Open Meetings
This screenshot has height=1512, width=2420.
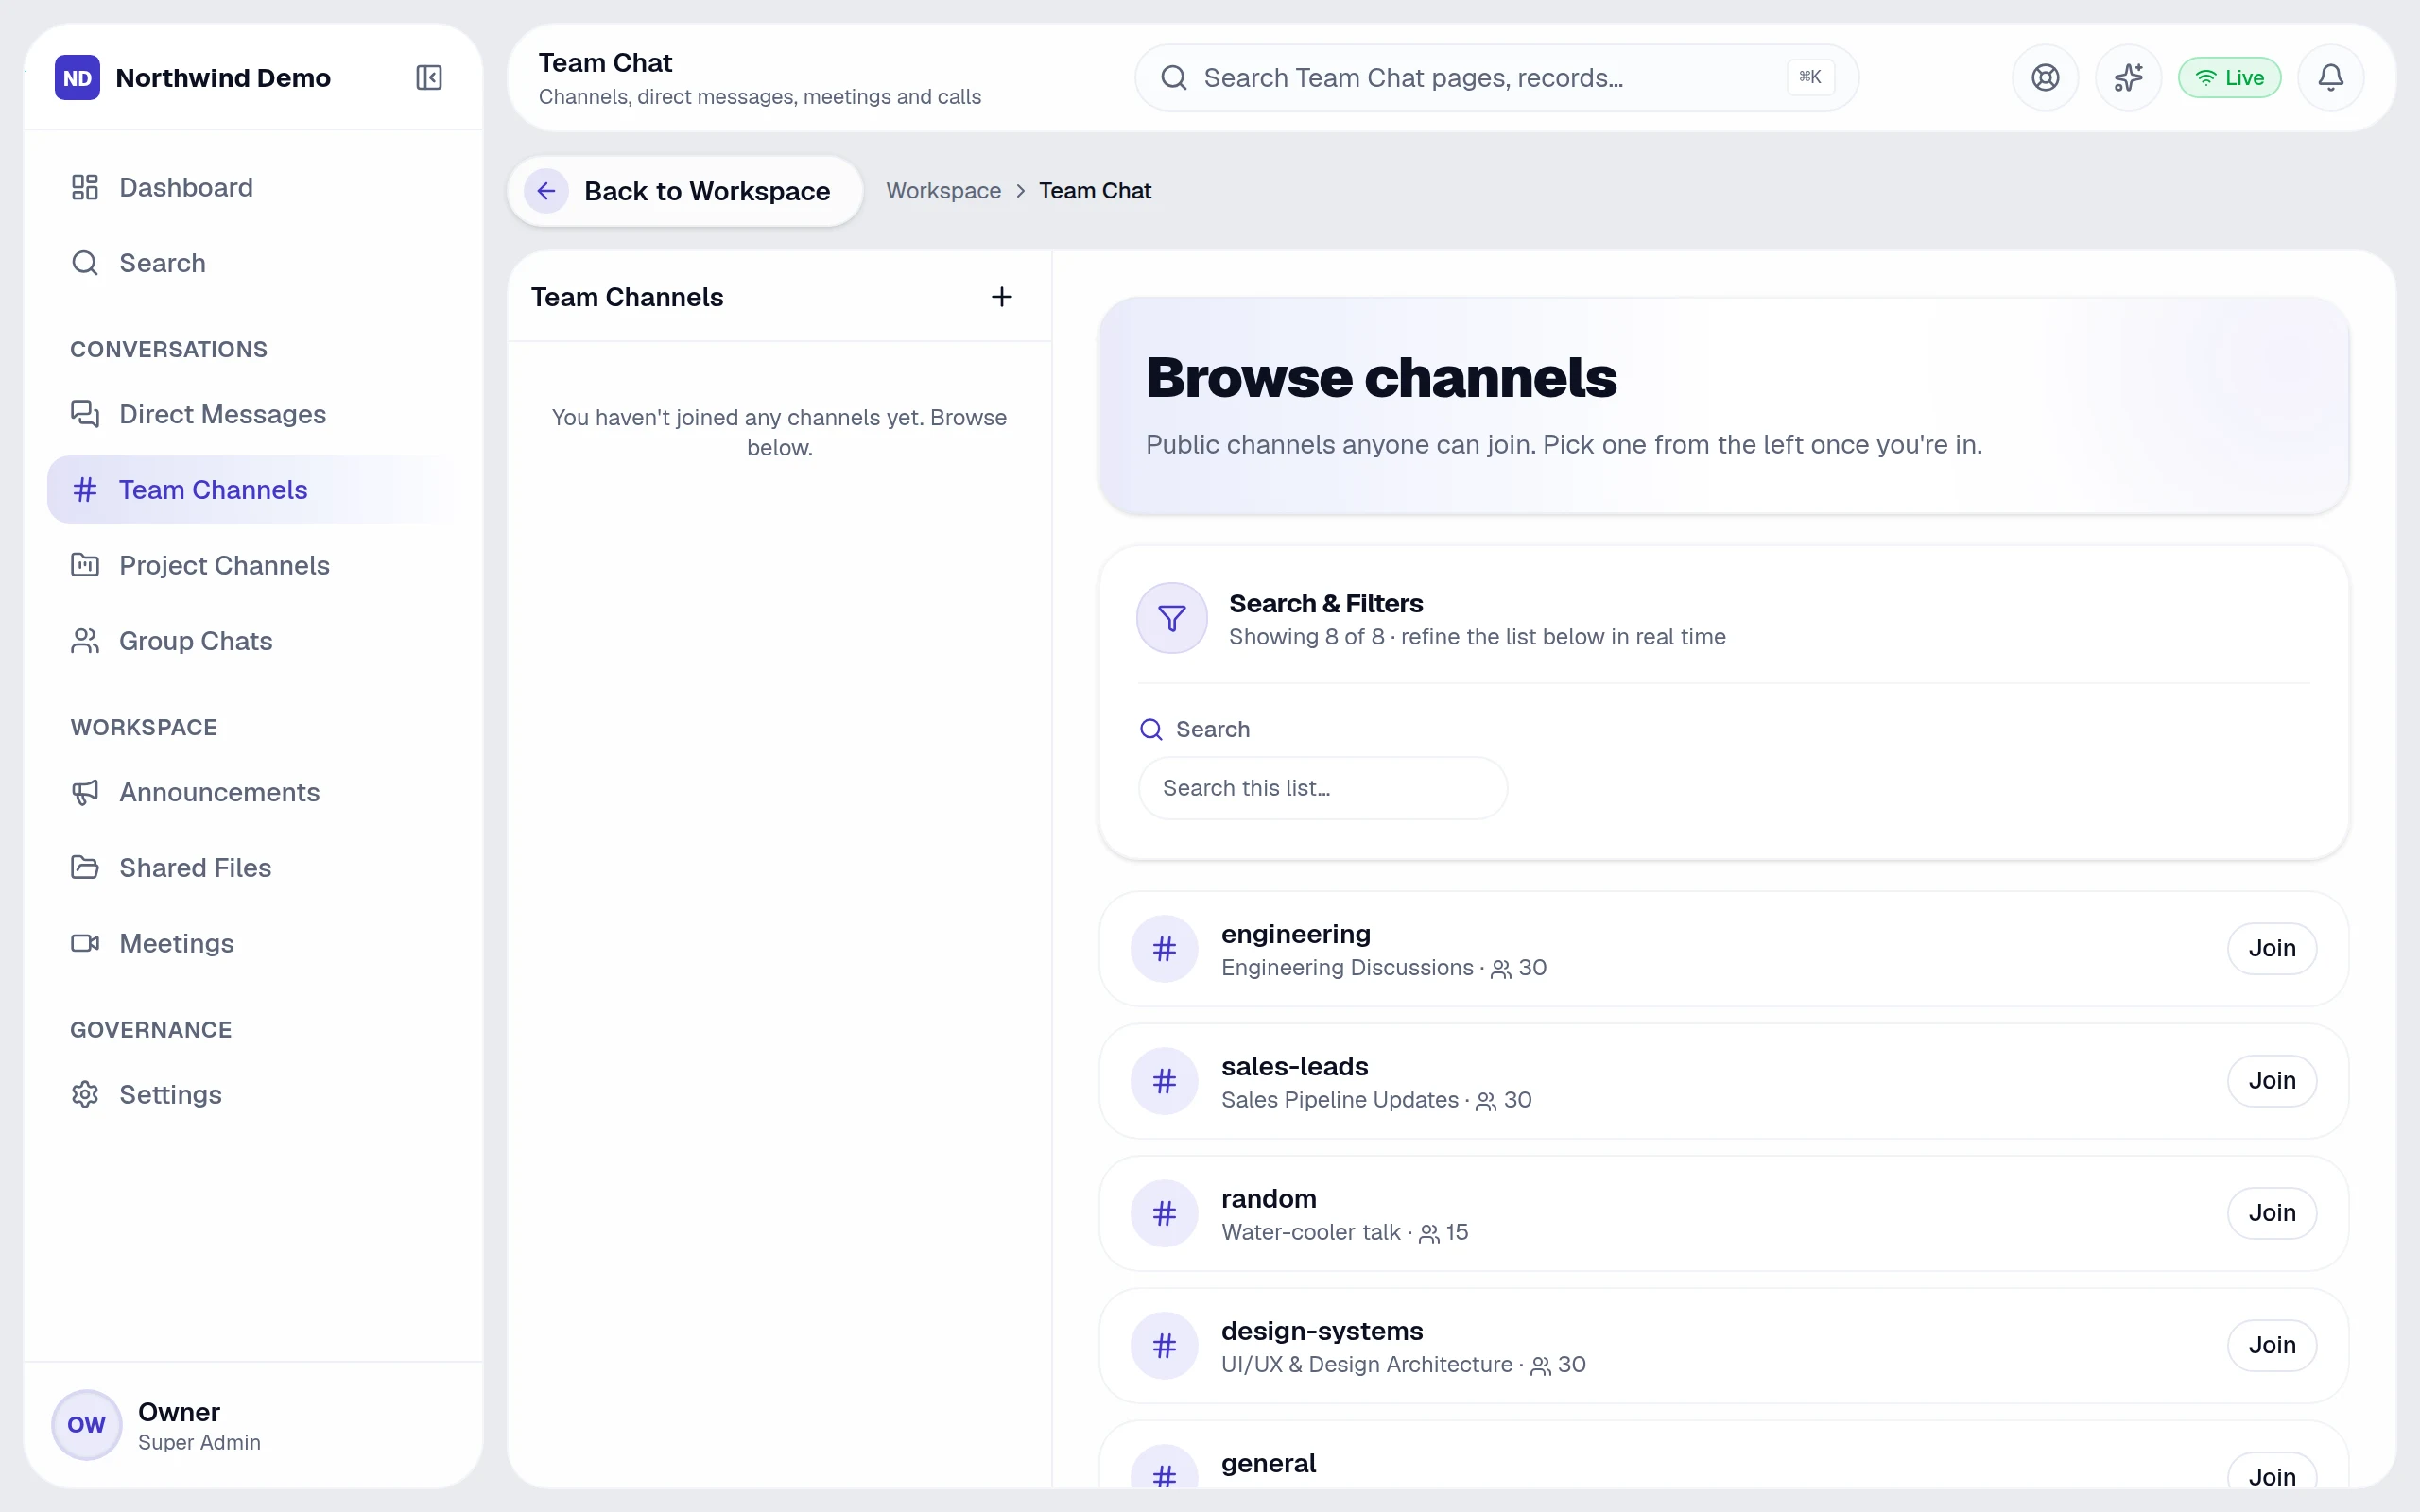pyautogui.click(x=252, y=943)
